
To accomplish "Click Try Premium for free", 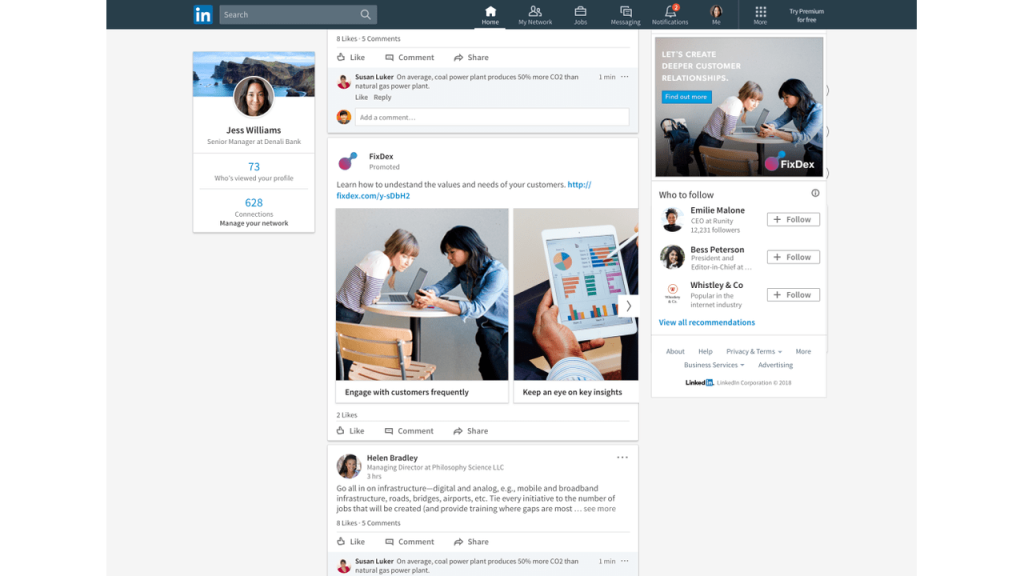I will (807, 15).
